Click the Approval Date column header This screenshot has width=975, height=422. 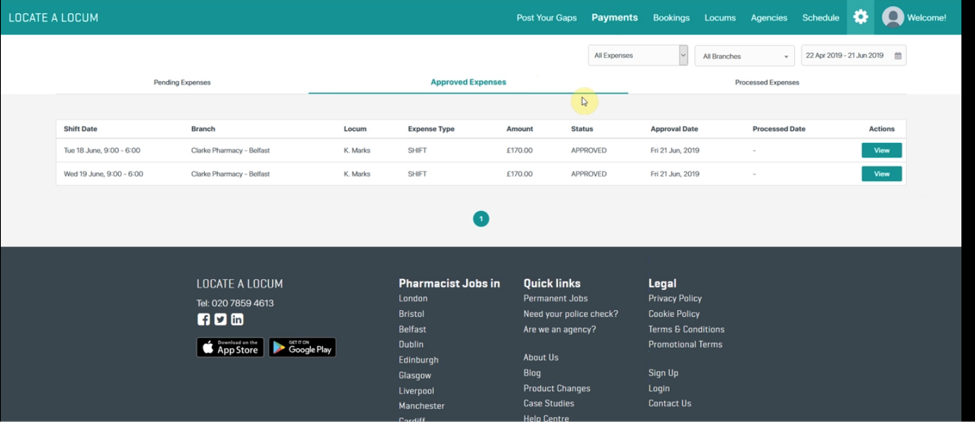coord(674,129)
